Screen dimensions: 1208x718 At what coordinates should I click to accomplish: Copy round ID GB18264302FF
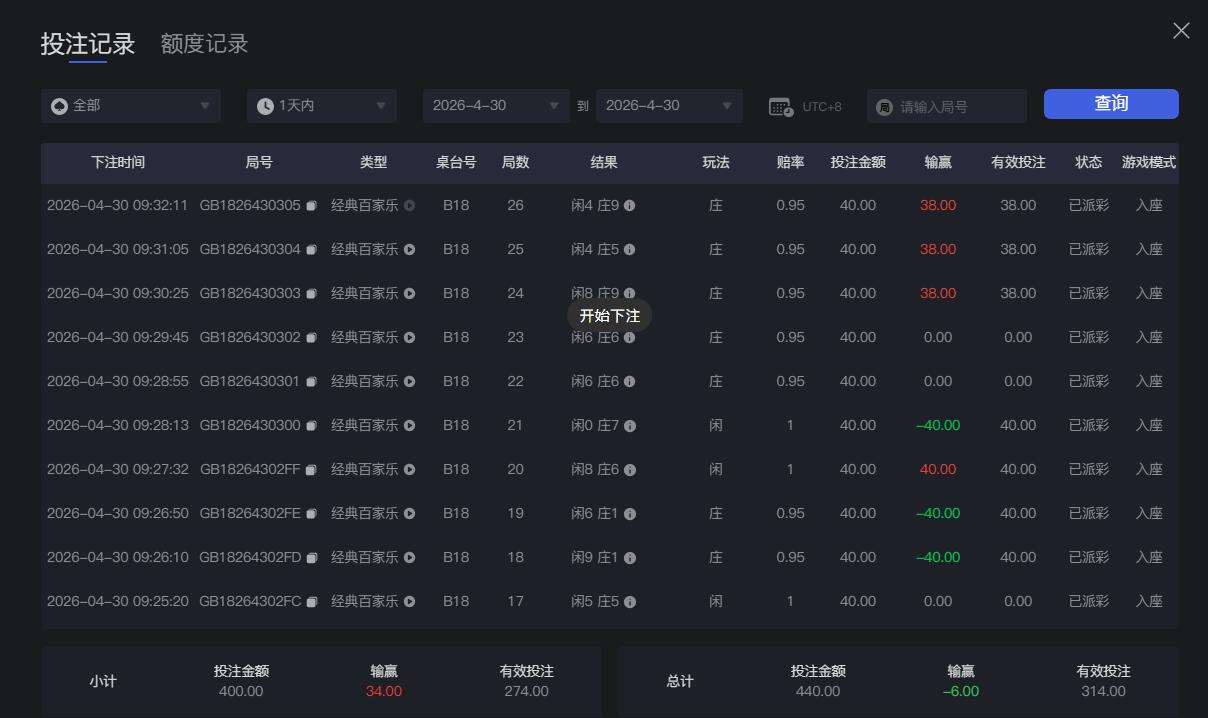tap(311, 470)
